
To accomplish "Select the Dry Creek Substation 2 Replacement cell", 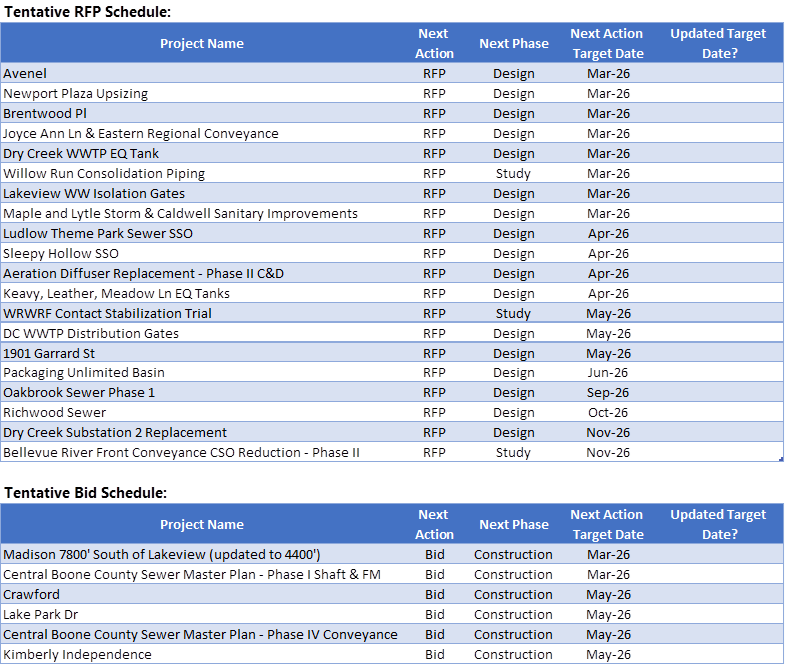I will tap(115, 432).
